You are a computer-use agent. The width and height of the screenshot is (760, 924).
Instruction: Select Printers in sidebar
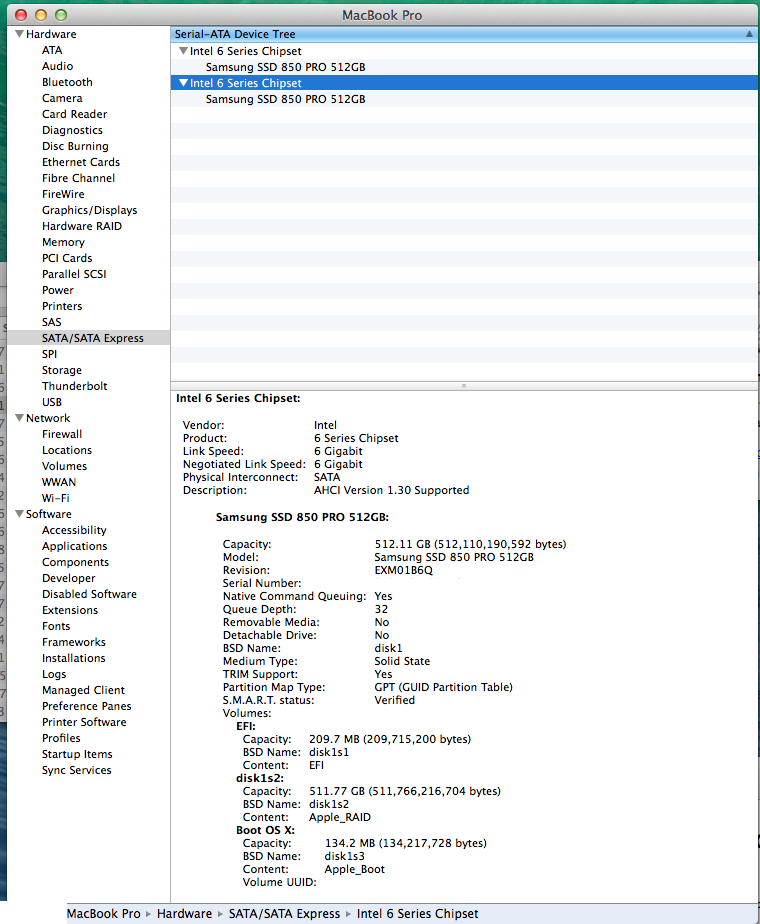[62, 306]
